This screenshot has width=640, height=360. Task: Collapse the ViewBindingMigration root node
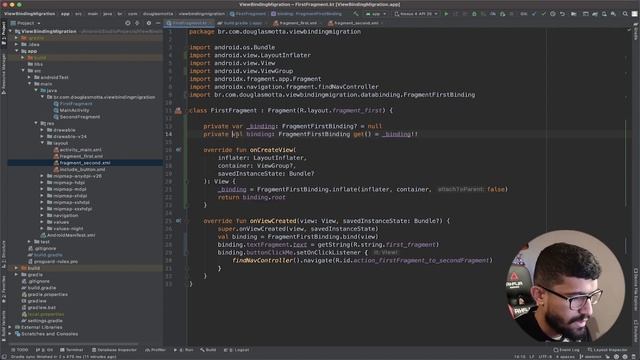[11, 31]
